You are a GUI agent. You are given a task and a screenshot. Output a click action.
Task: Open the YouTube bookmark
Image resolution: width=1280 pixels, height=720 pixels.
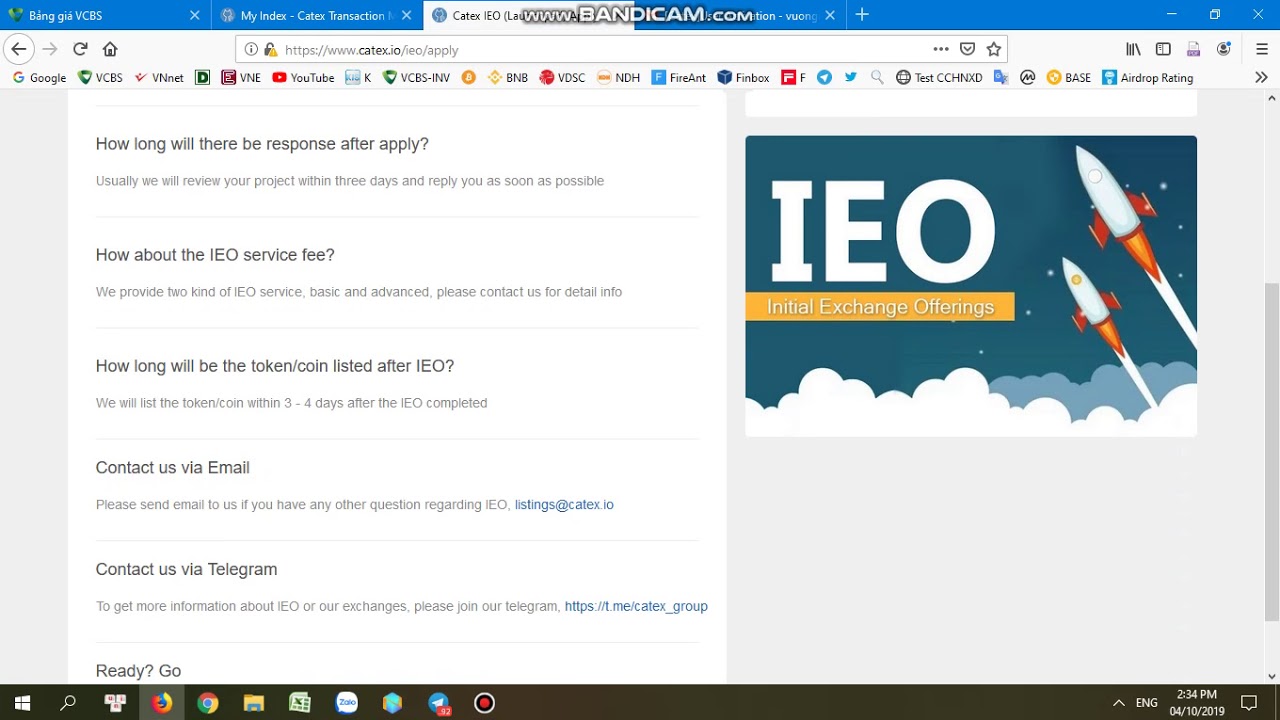tap(303, 77)
